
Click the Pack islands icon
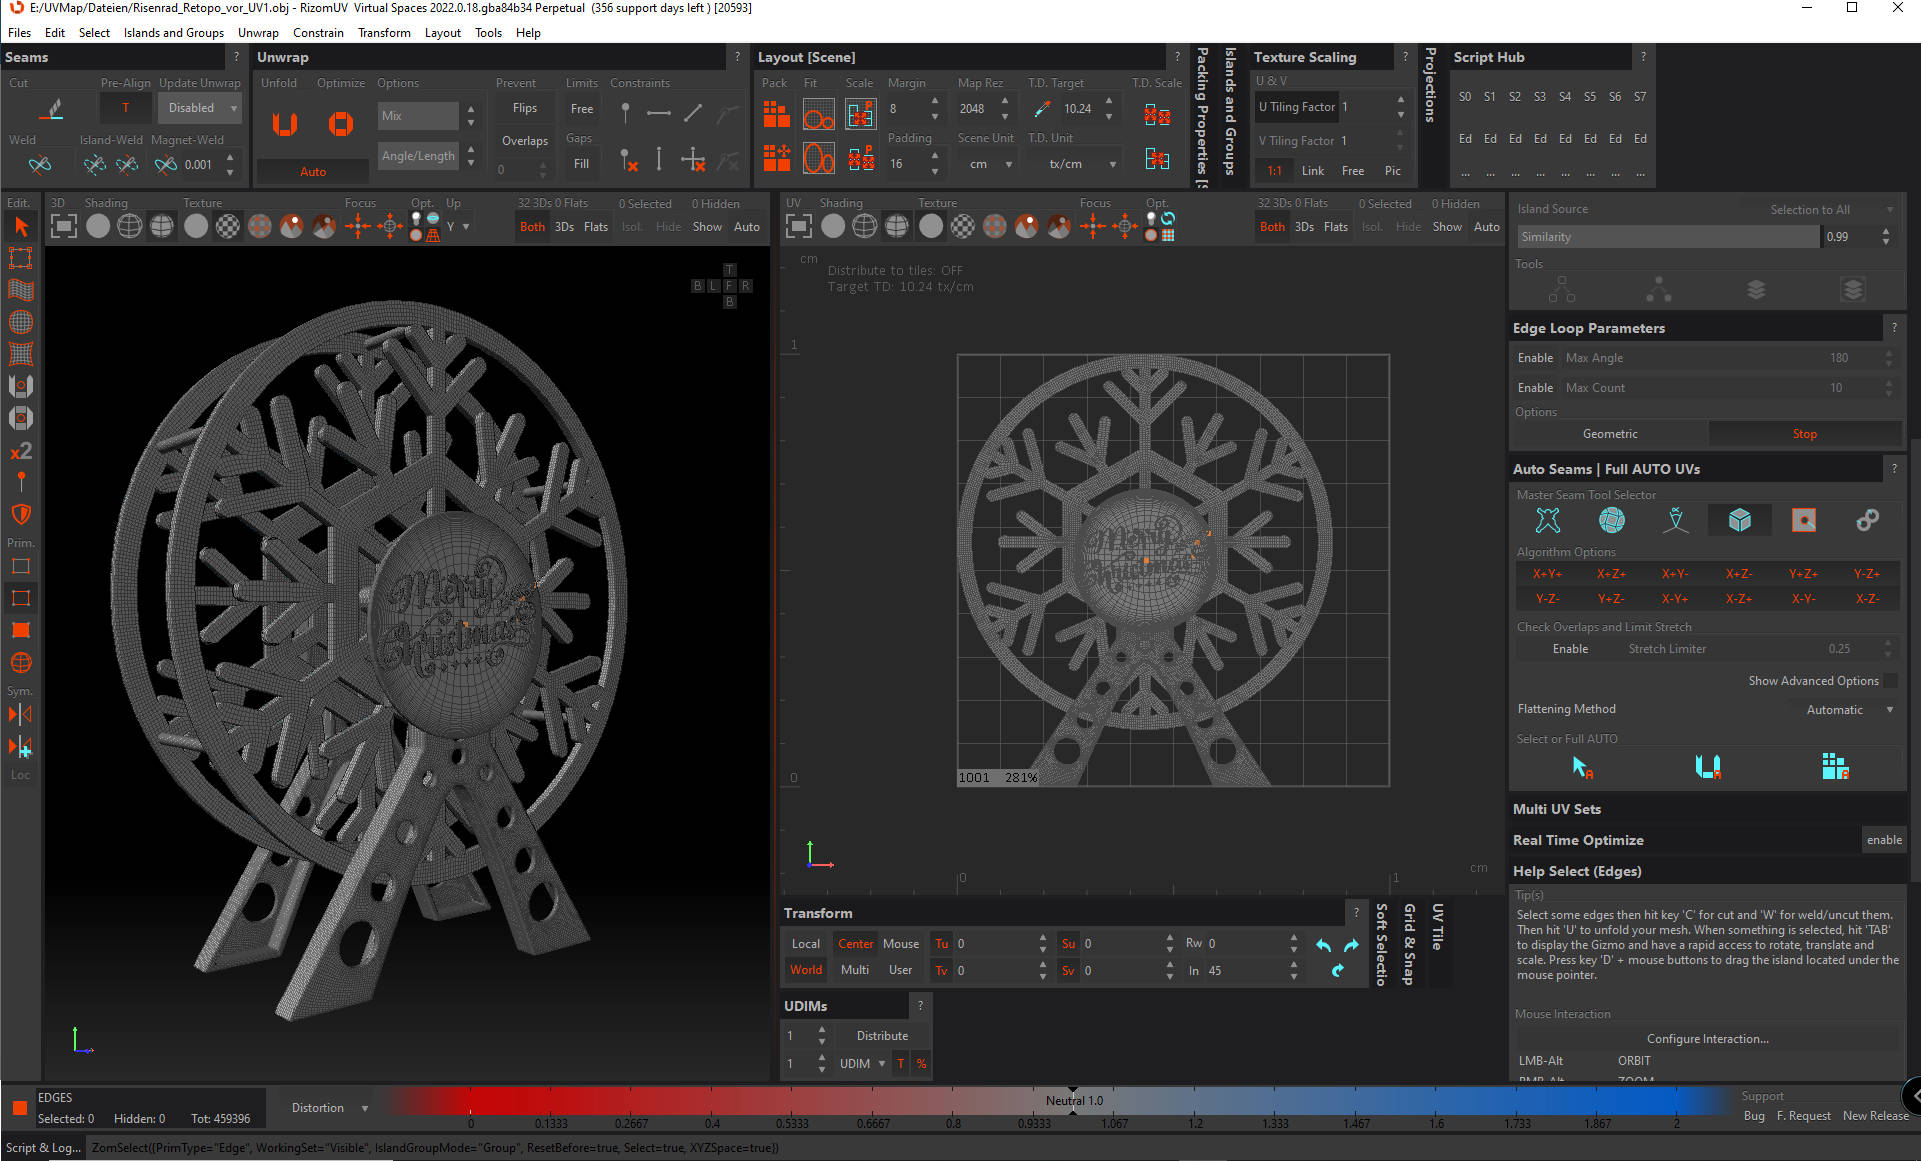pyautogui.click(x=776, y=114)
